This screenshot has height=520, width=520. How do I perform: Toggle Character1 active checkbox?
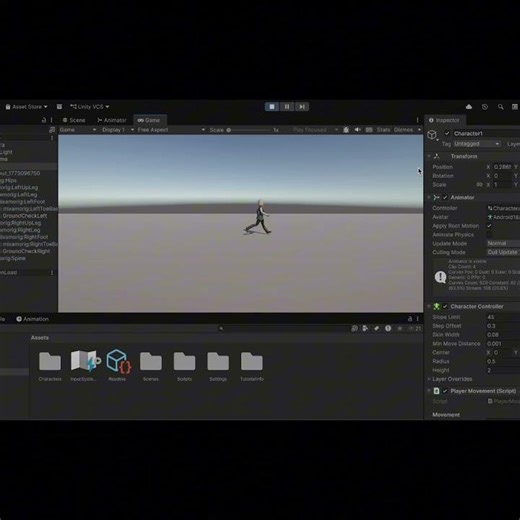tap(447, 133)
